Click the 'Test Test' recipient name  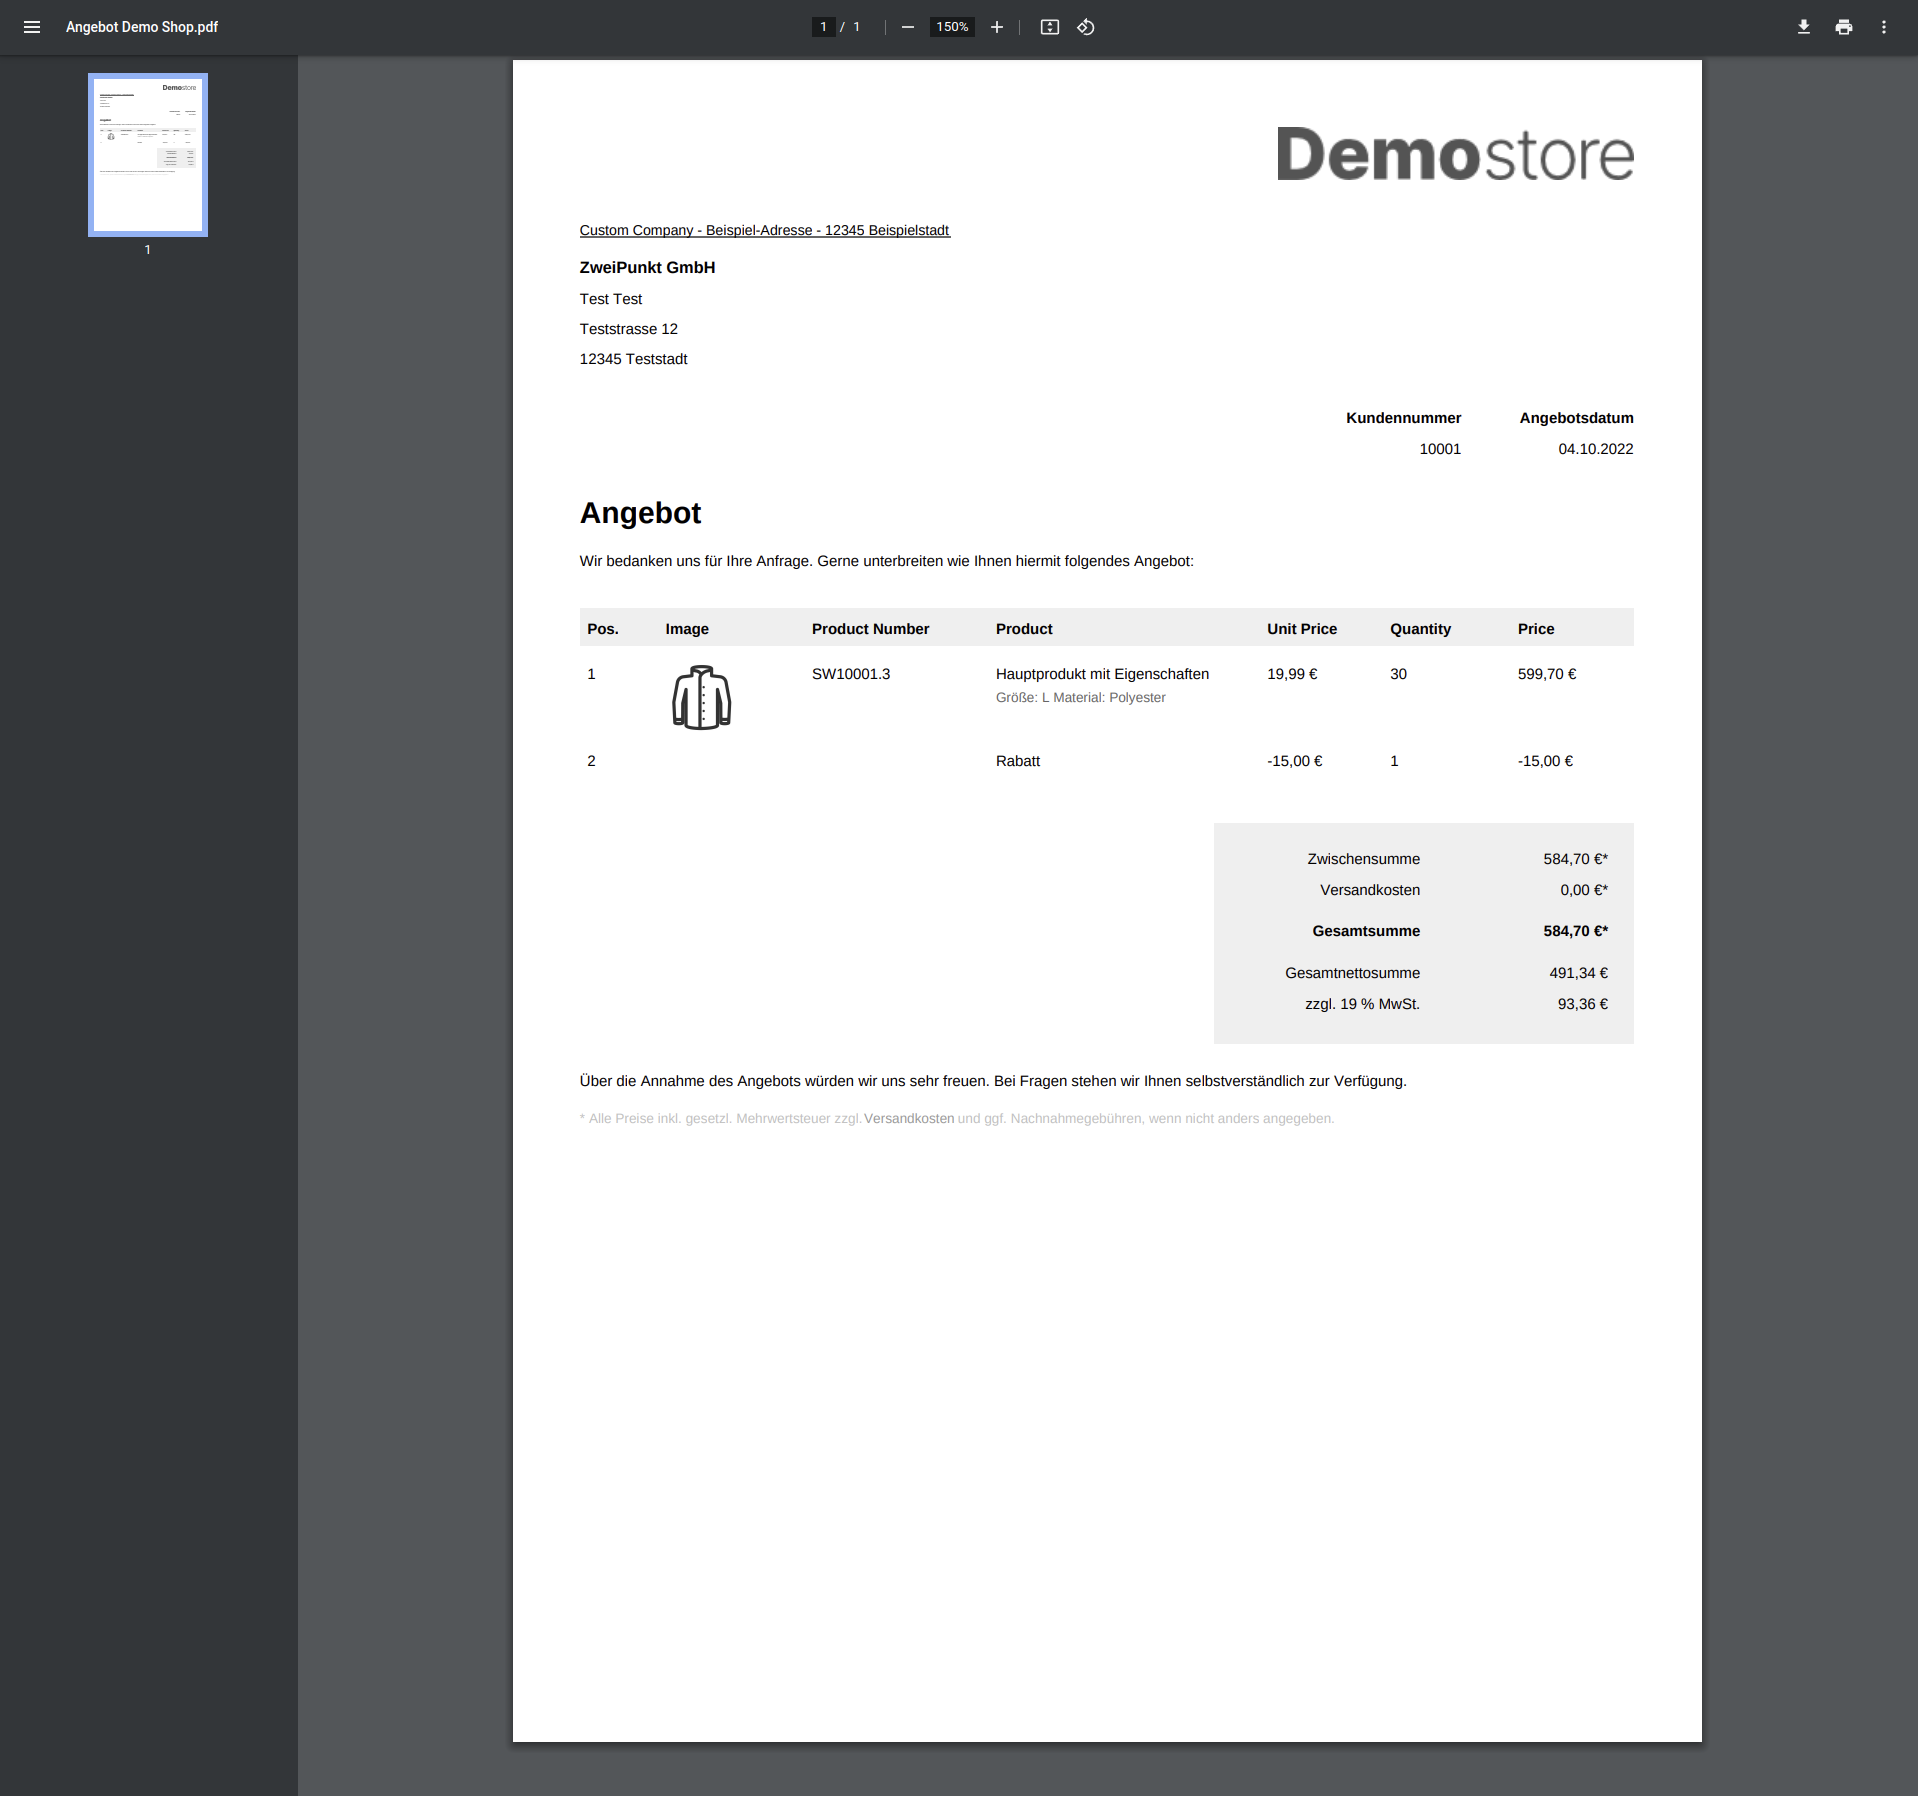click(x=611, y=299)
